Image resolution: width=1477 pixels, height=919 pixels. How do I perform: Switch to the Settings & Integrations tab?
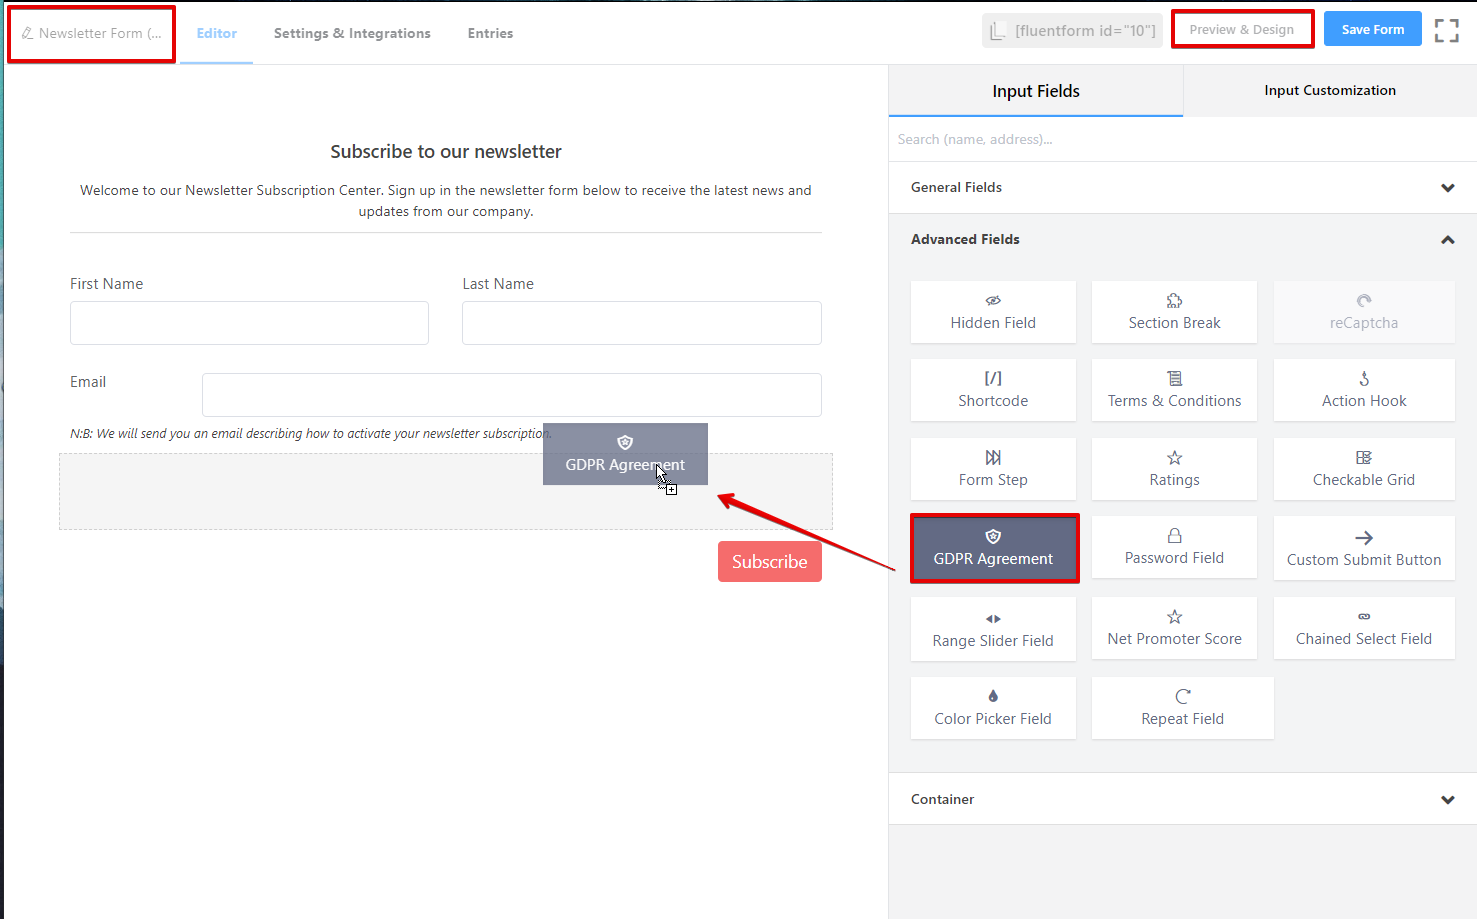pos(352,33)
